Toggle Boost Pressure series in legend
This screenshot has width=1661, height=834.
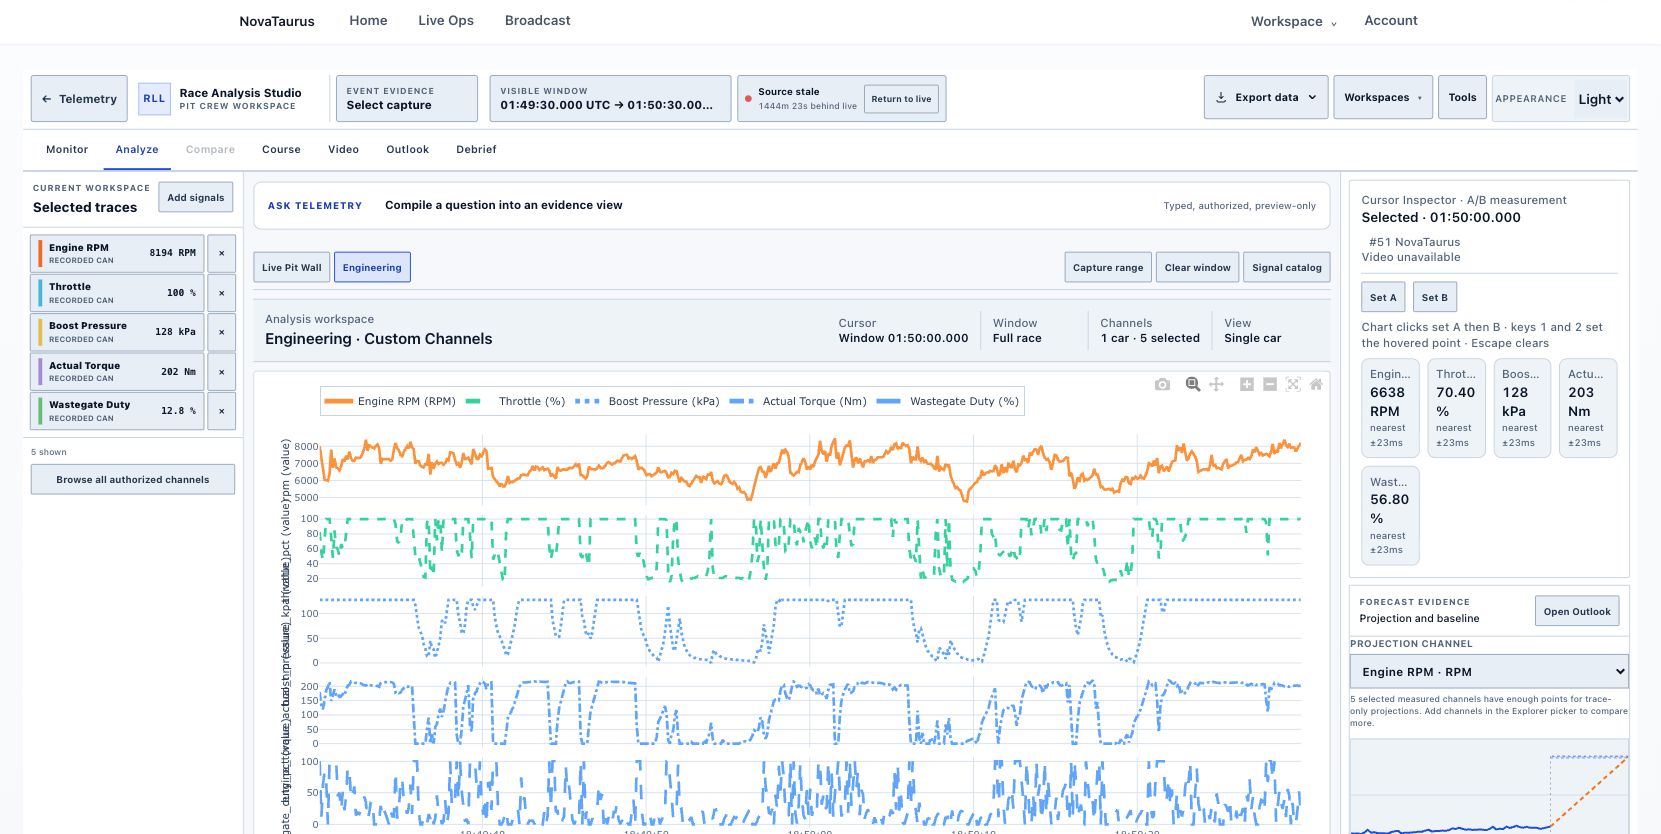point(648,401)
